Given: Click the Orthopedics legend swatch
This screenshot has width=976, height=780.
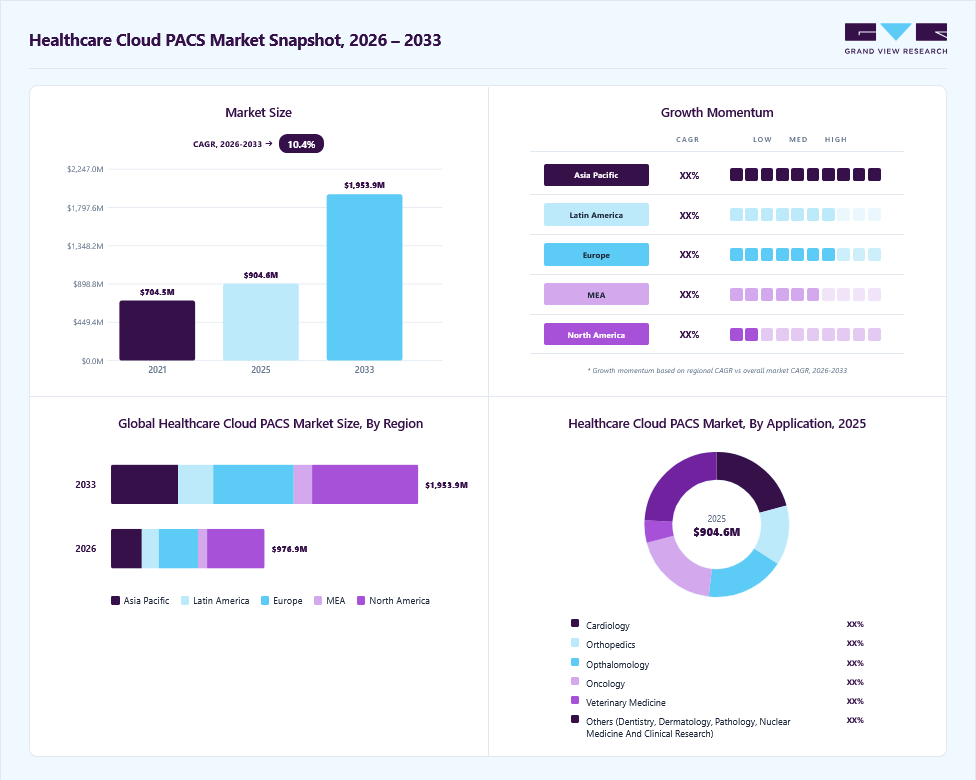Looking at the screenshot, I should coord(575,642).
